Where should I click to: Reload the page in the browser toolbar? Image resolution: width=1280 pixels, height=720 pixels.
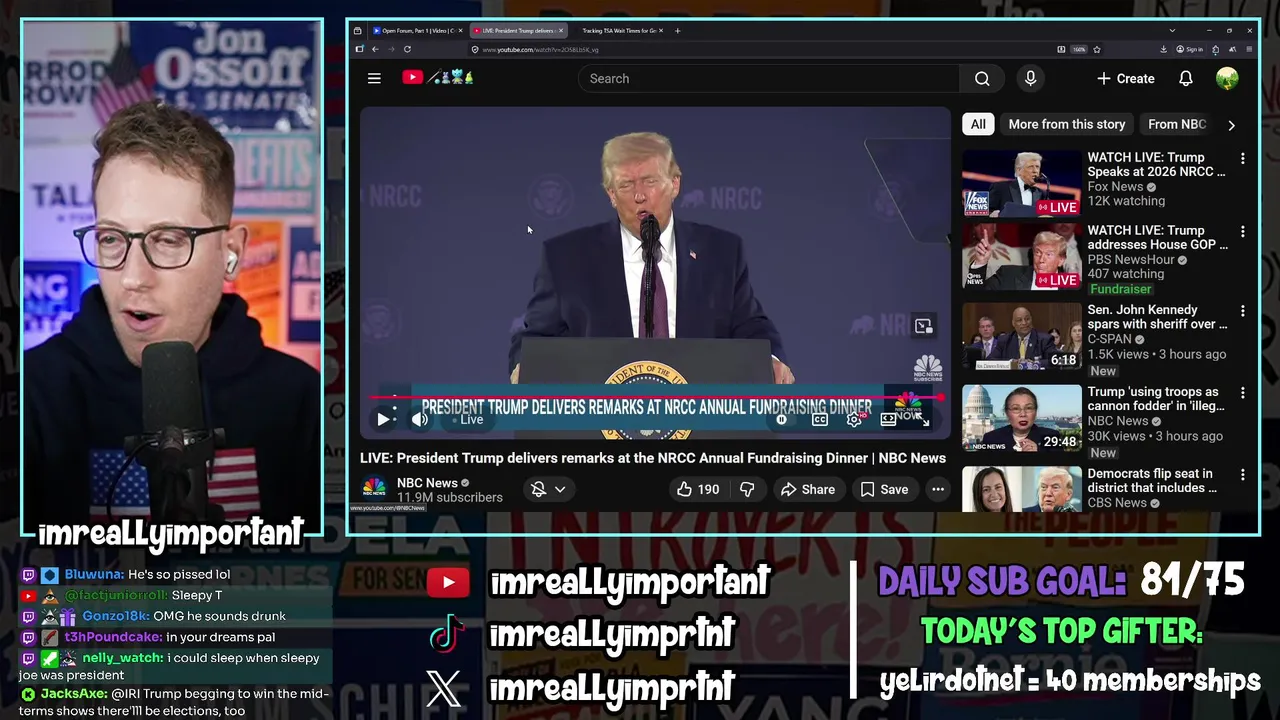point(407,49)
